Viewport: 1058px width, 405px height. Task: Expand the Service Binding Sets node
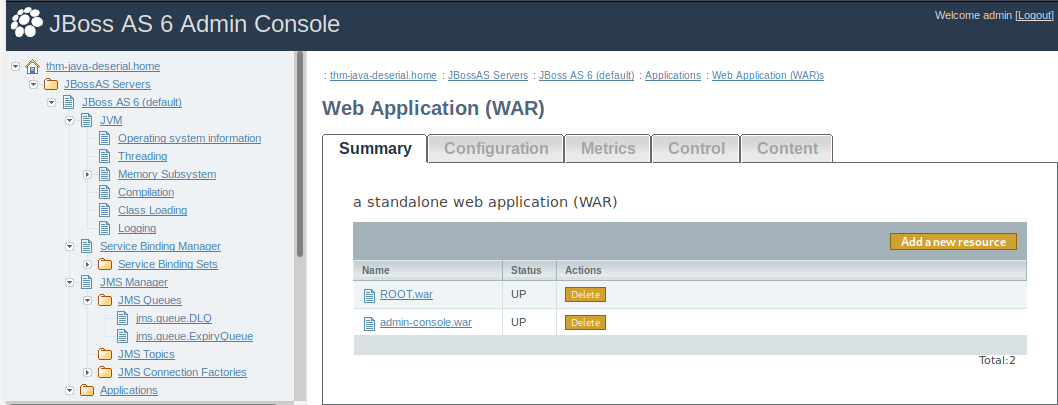(x=87, y=264)
